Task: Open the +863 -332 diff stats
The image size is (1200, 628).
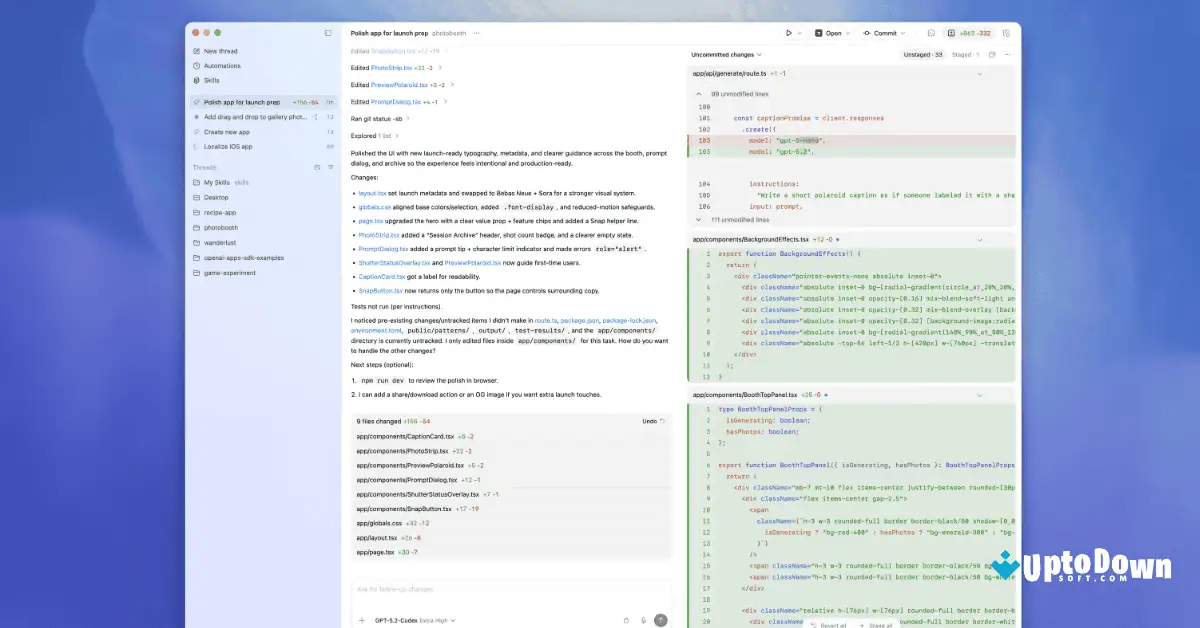Action: pyautogui.click(x=973, y=32)
